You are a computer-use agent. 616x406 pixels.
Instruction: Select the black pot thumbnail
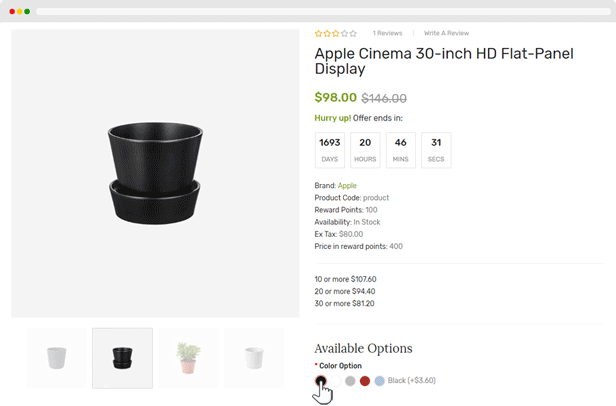[x=122, y=358]
